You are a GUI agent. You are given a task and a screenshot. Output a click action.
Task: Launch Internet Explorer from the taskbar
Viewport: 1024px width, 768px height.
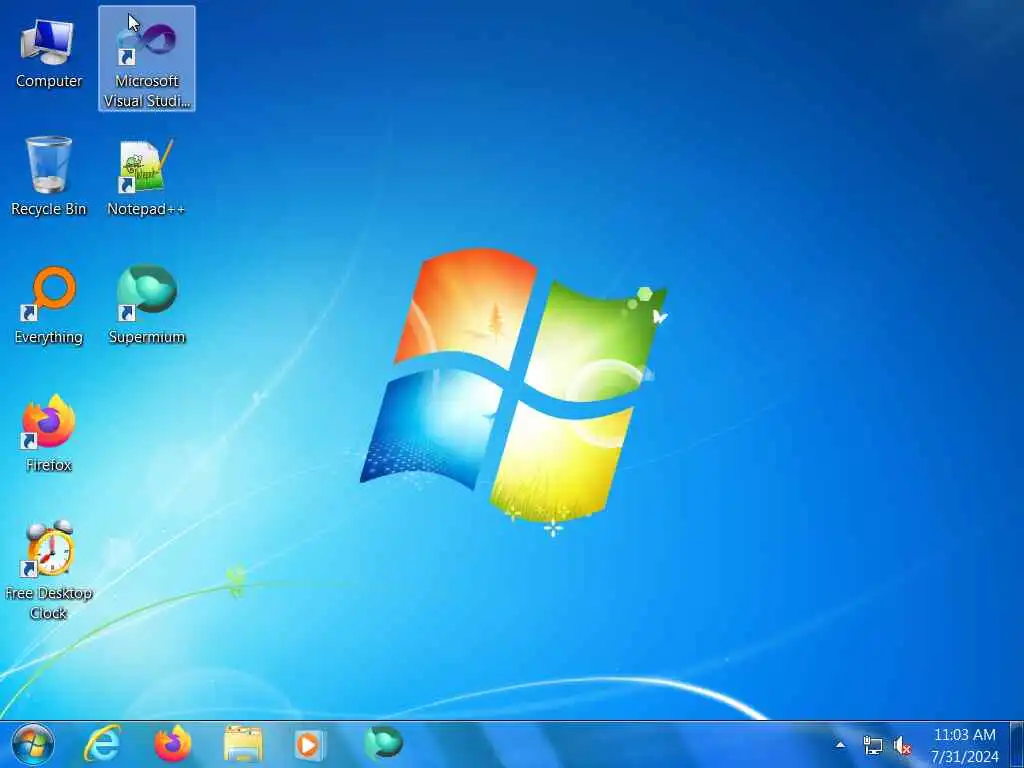pos(103,744)
